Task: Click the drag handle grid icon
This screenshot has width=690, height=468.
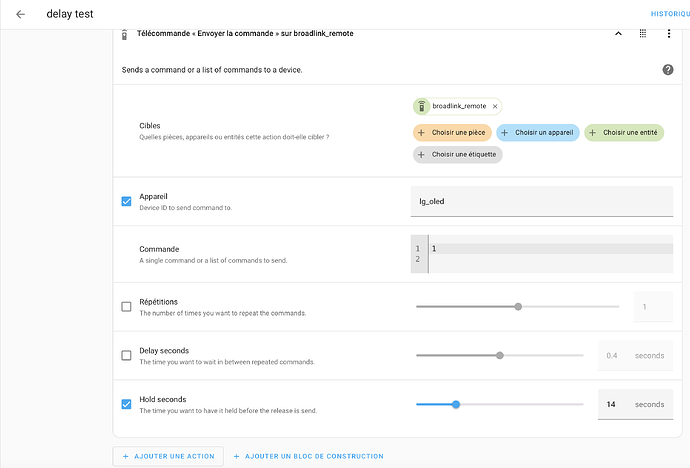Action: tap(643, 34)
